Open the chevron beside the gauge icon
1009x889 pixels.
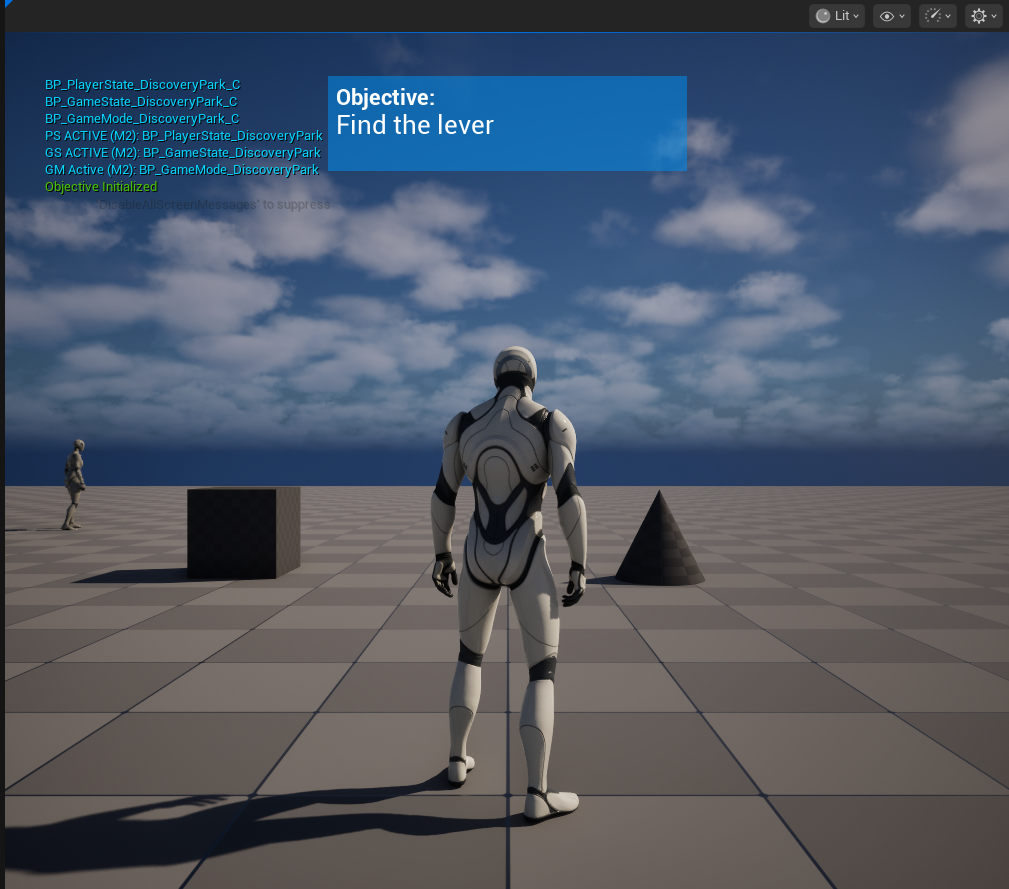tap(948, 16)
